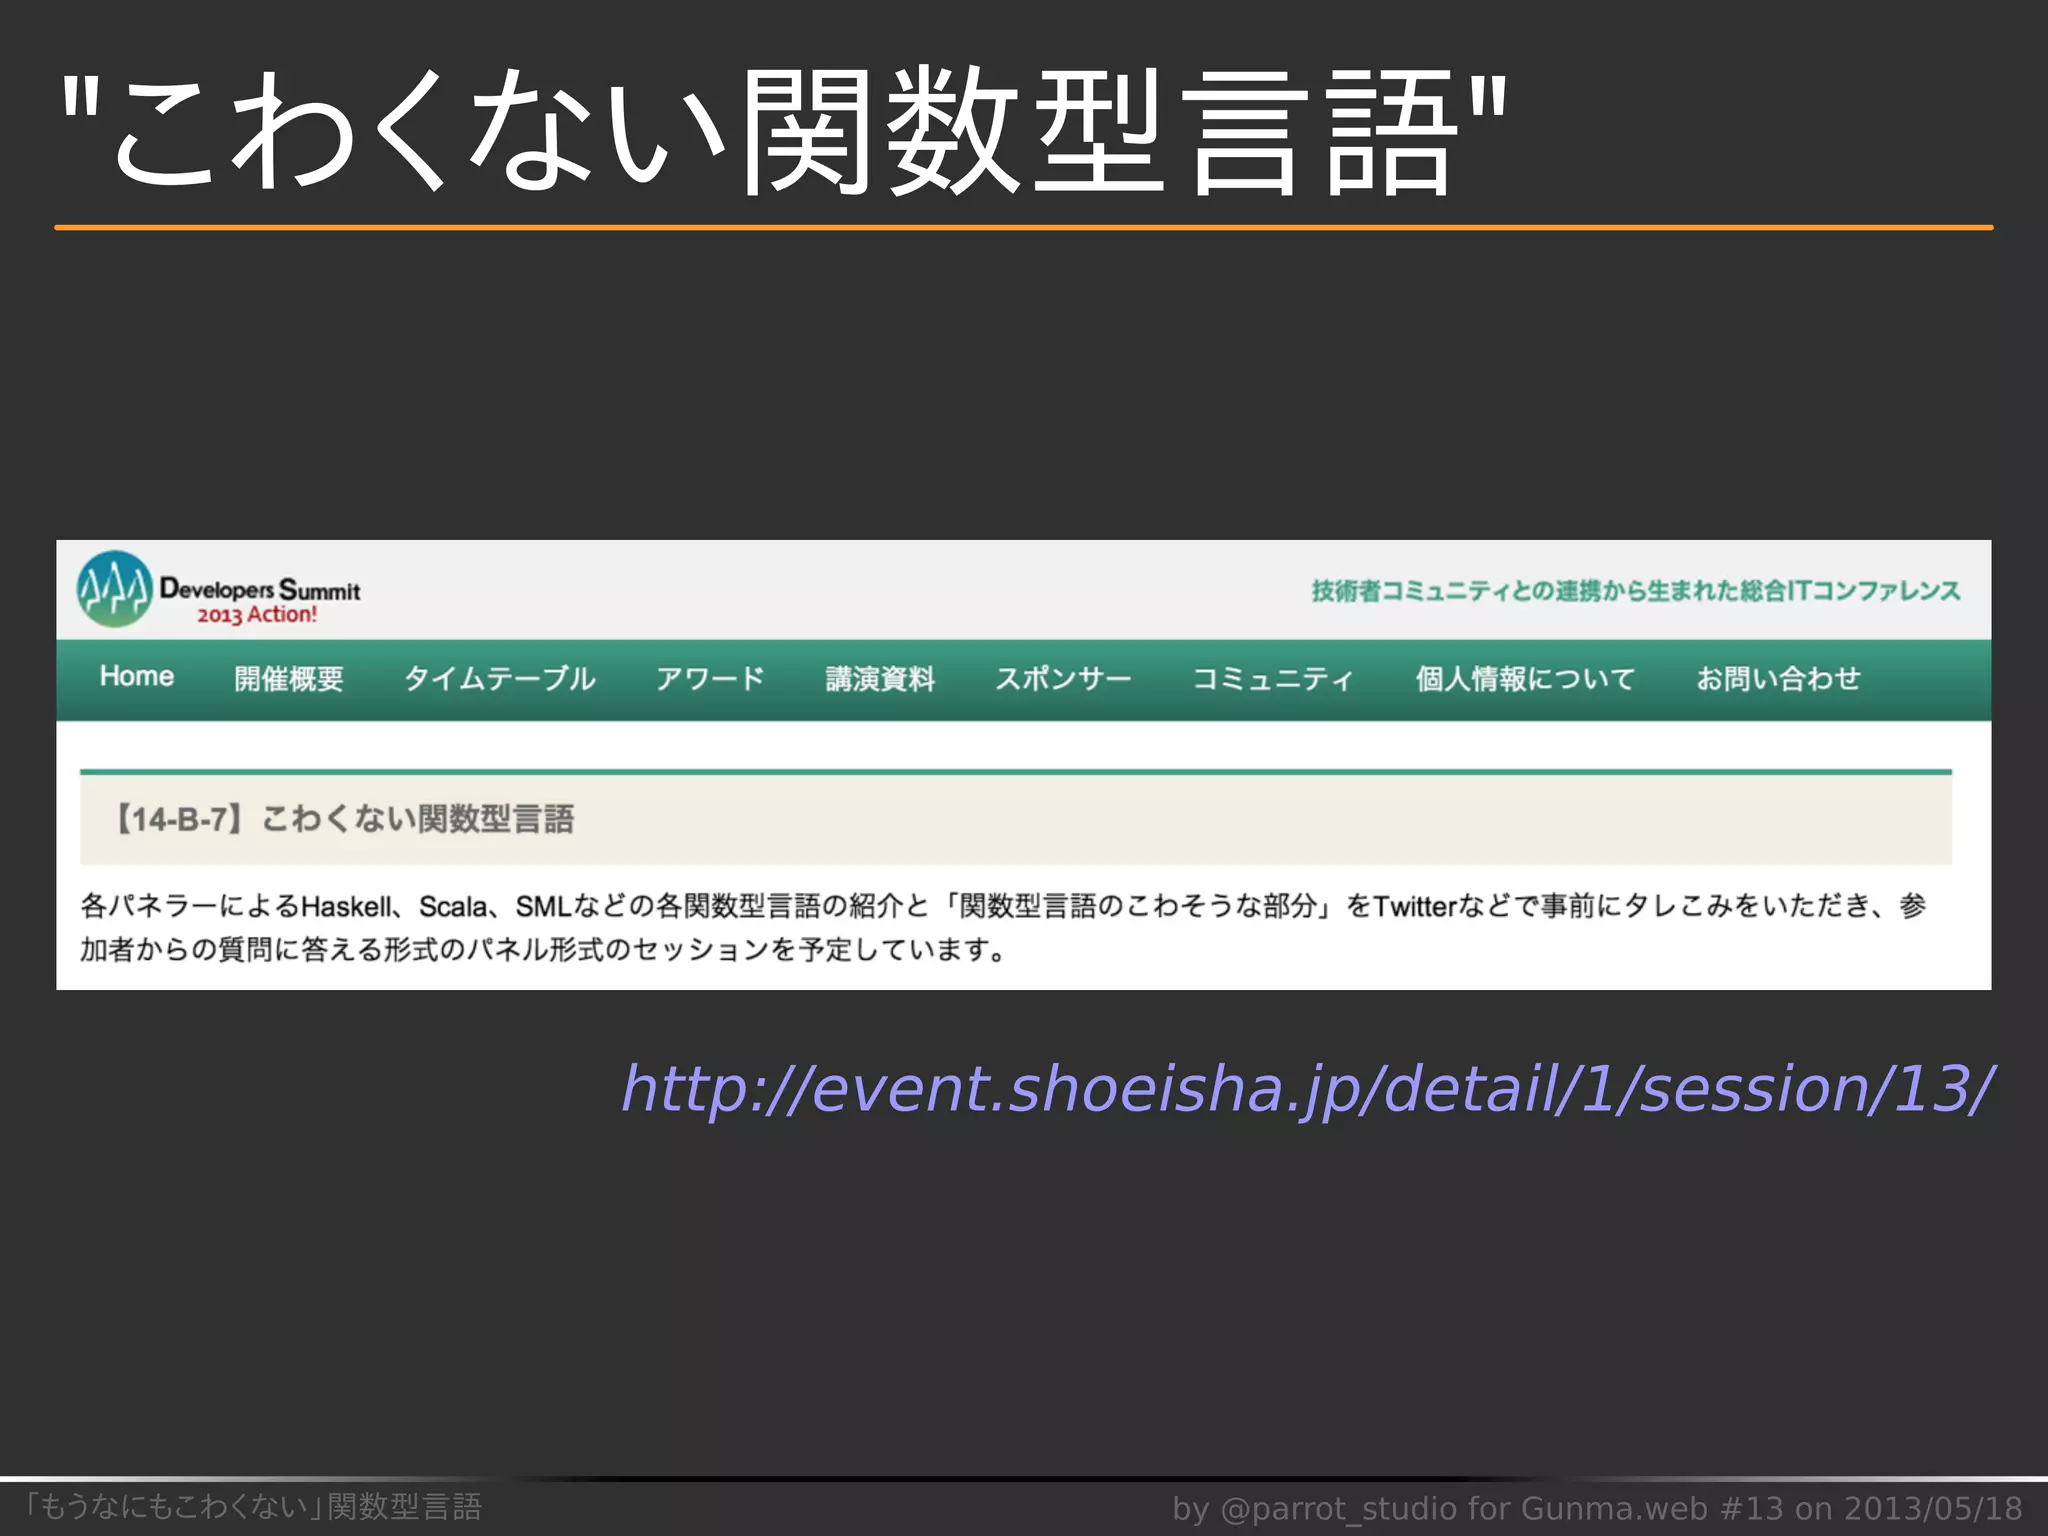Click the Developers Summit 2013 Action! text
This screenshot has width=2048, height=1536.
[260, 601]
